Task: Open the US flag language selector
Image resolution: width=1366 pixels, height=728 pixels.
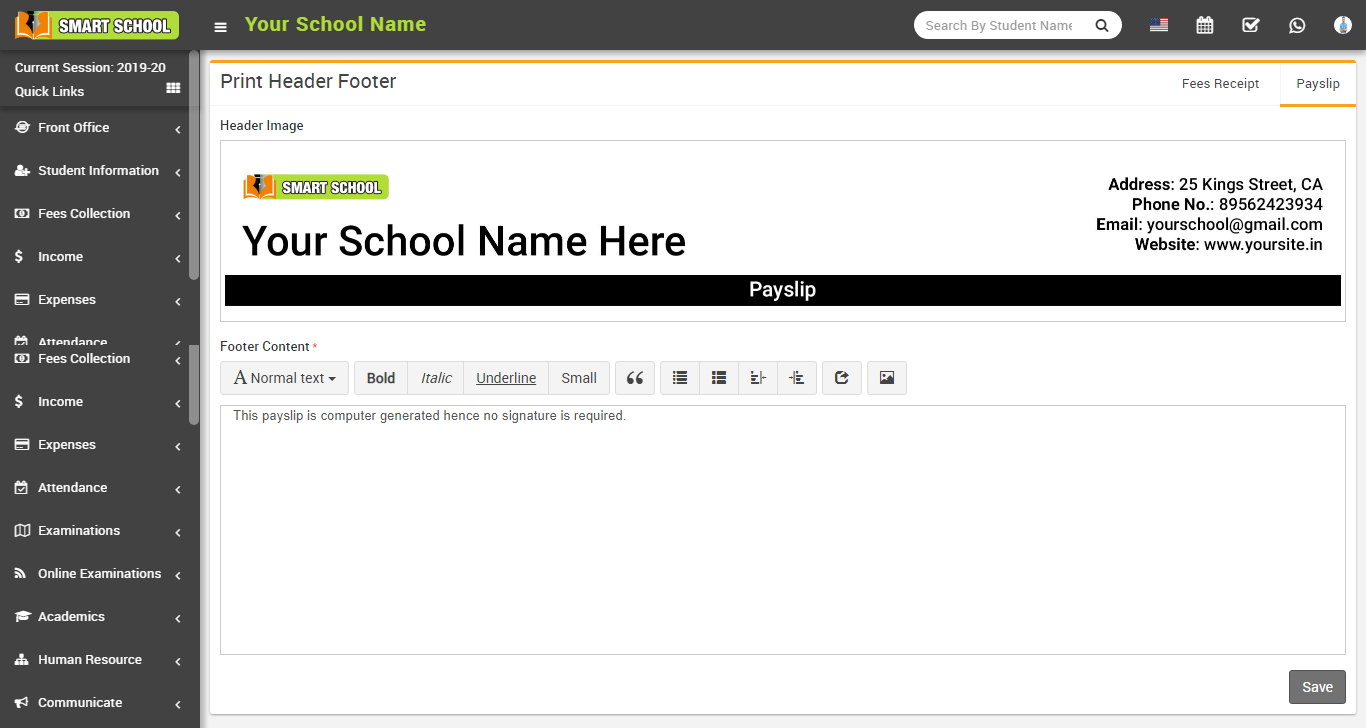Action: [x=1158, y=26]
